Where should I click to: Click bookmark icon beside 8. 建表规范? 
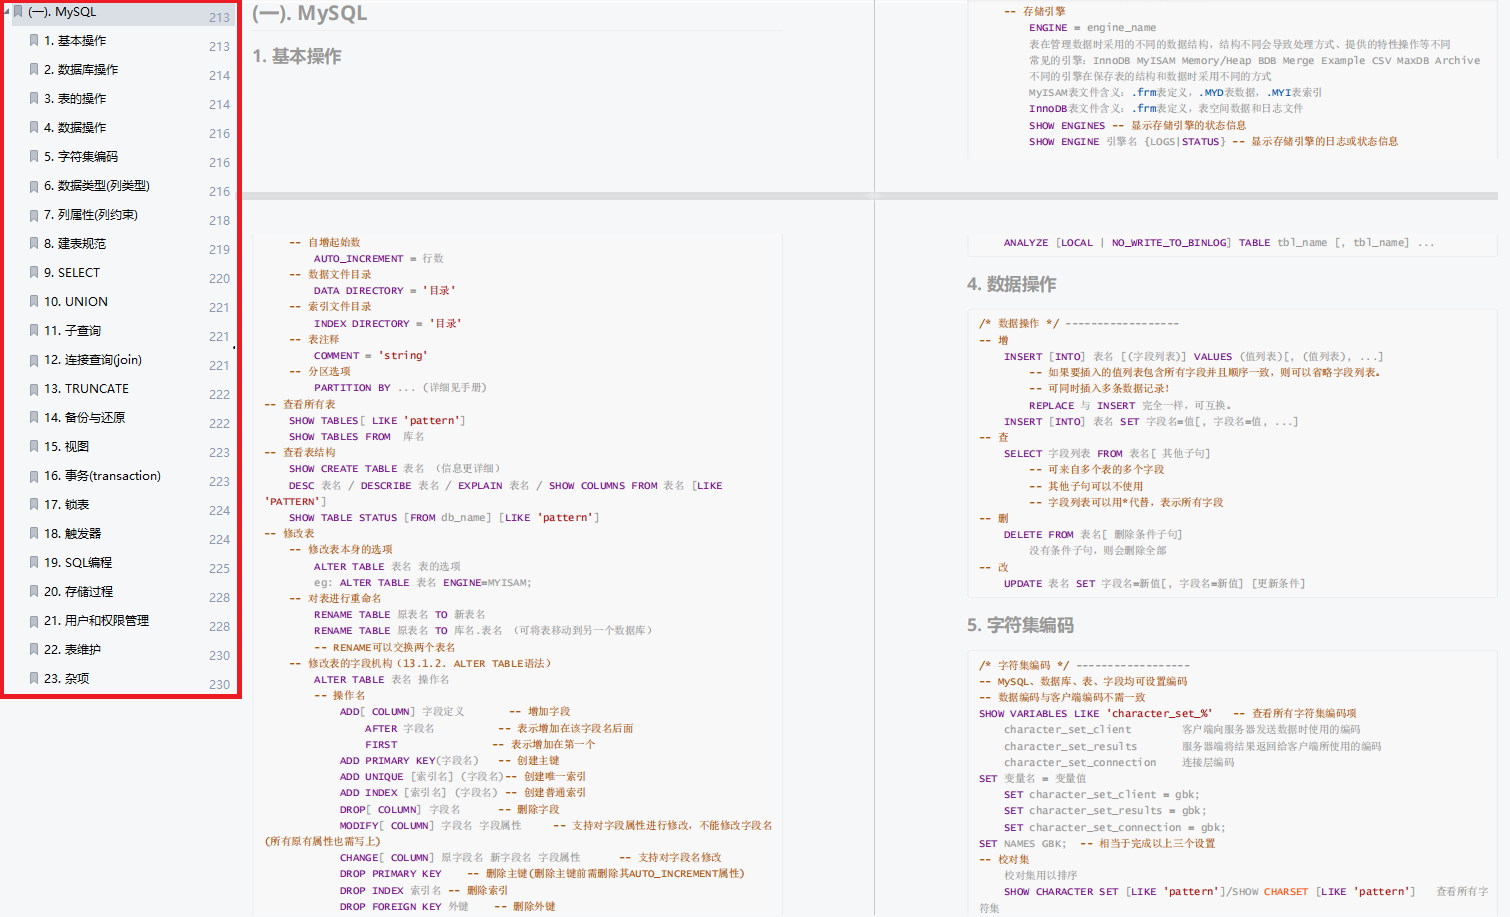(x=35, y=244)
